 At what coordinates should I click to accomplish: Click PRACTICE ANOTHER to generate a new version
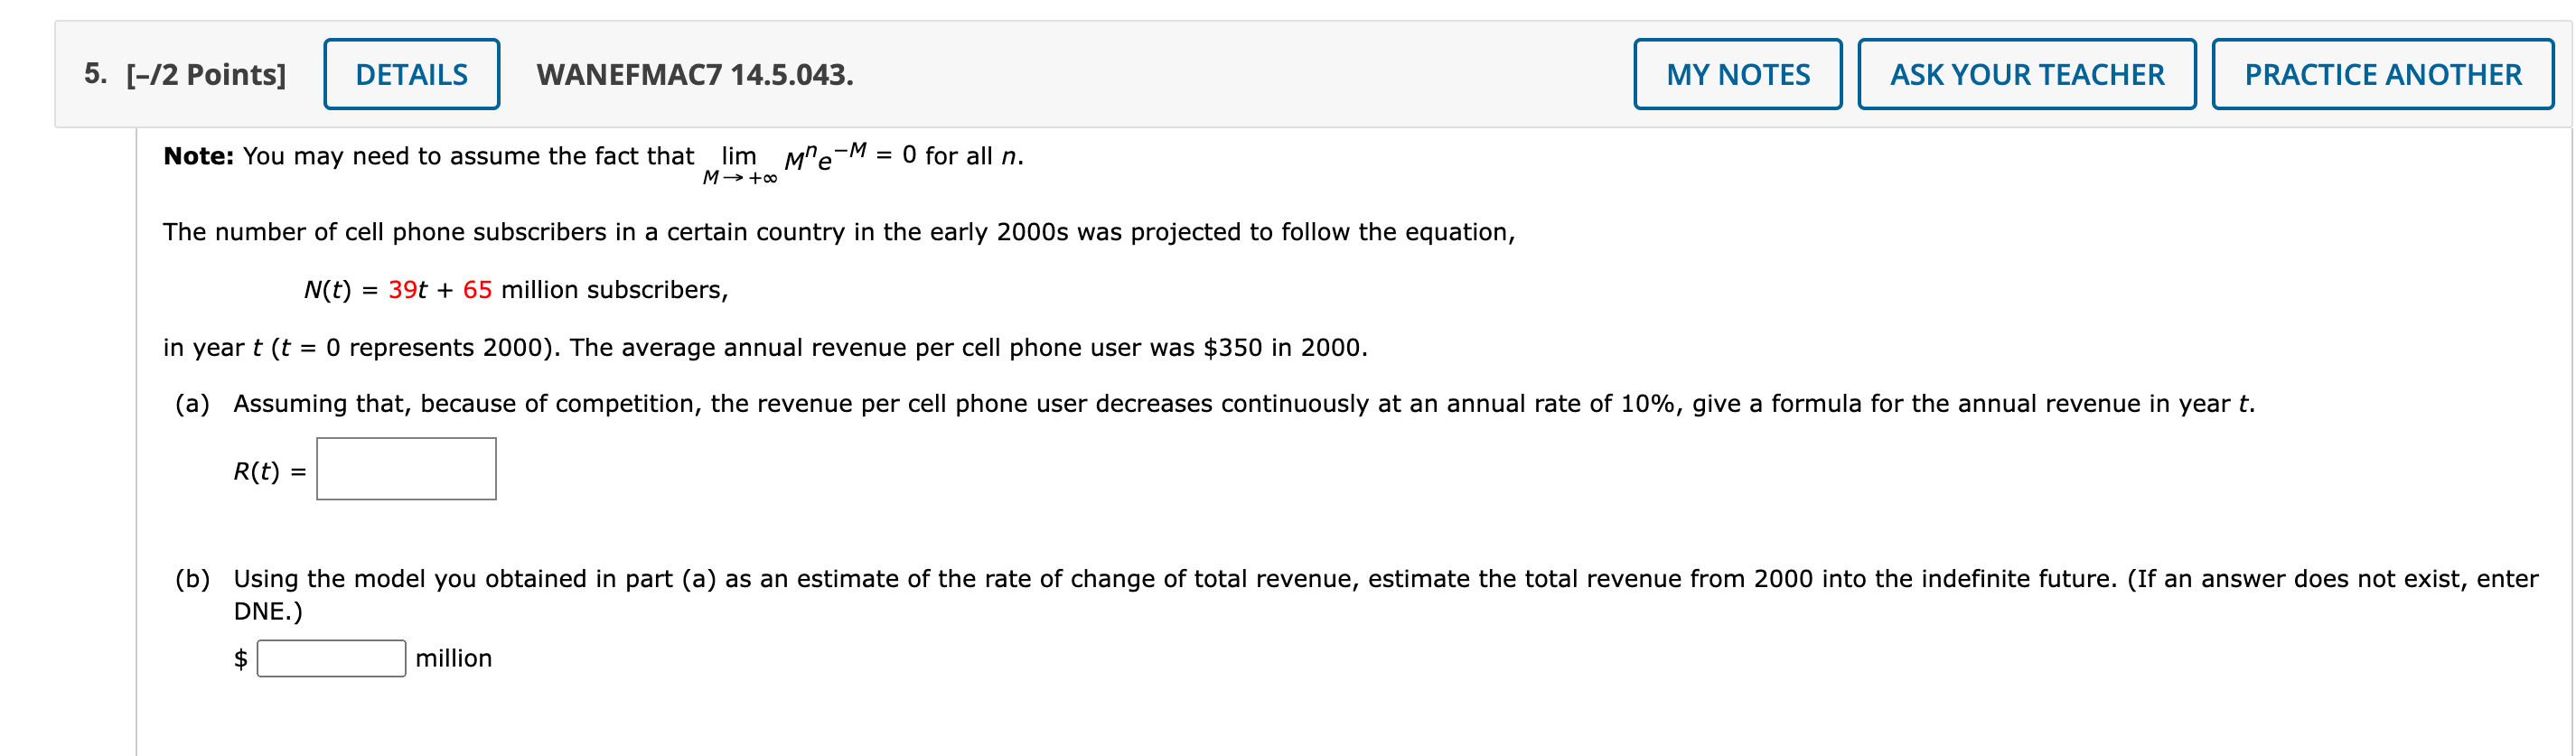coord(2383,73)
